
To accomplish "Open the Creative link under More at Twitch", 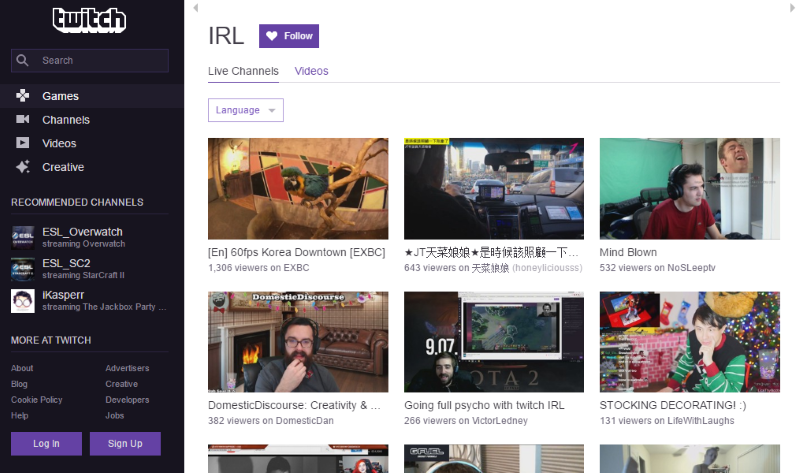I will point(121,384).
